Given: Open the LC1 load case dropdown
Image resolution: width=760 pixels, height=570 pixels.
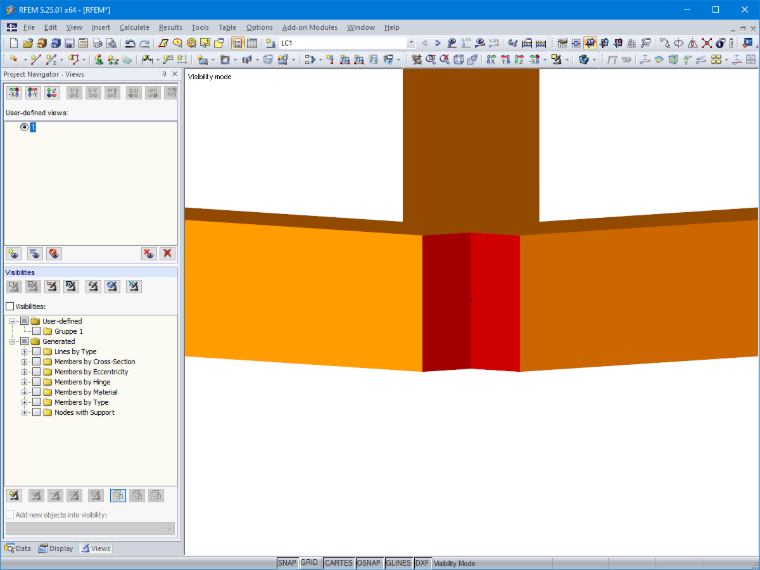Looking at the screenshot, I should point(411,43).
